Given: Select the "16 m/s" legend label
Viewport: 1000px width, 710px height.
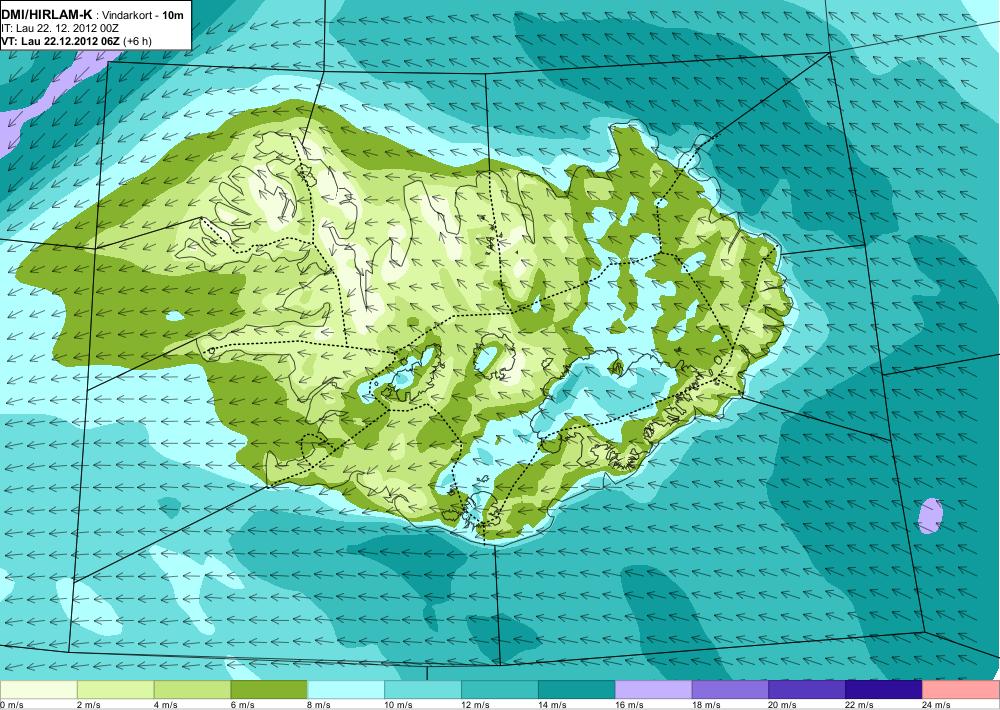Looking at the screenshot, I should coord(629,705).
